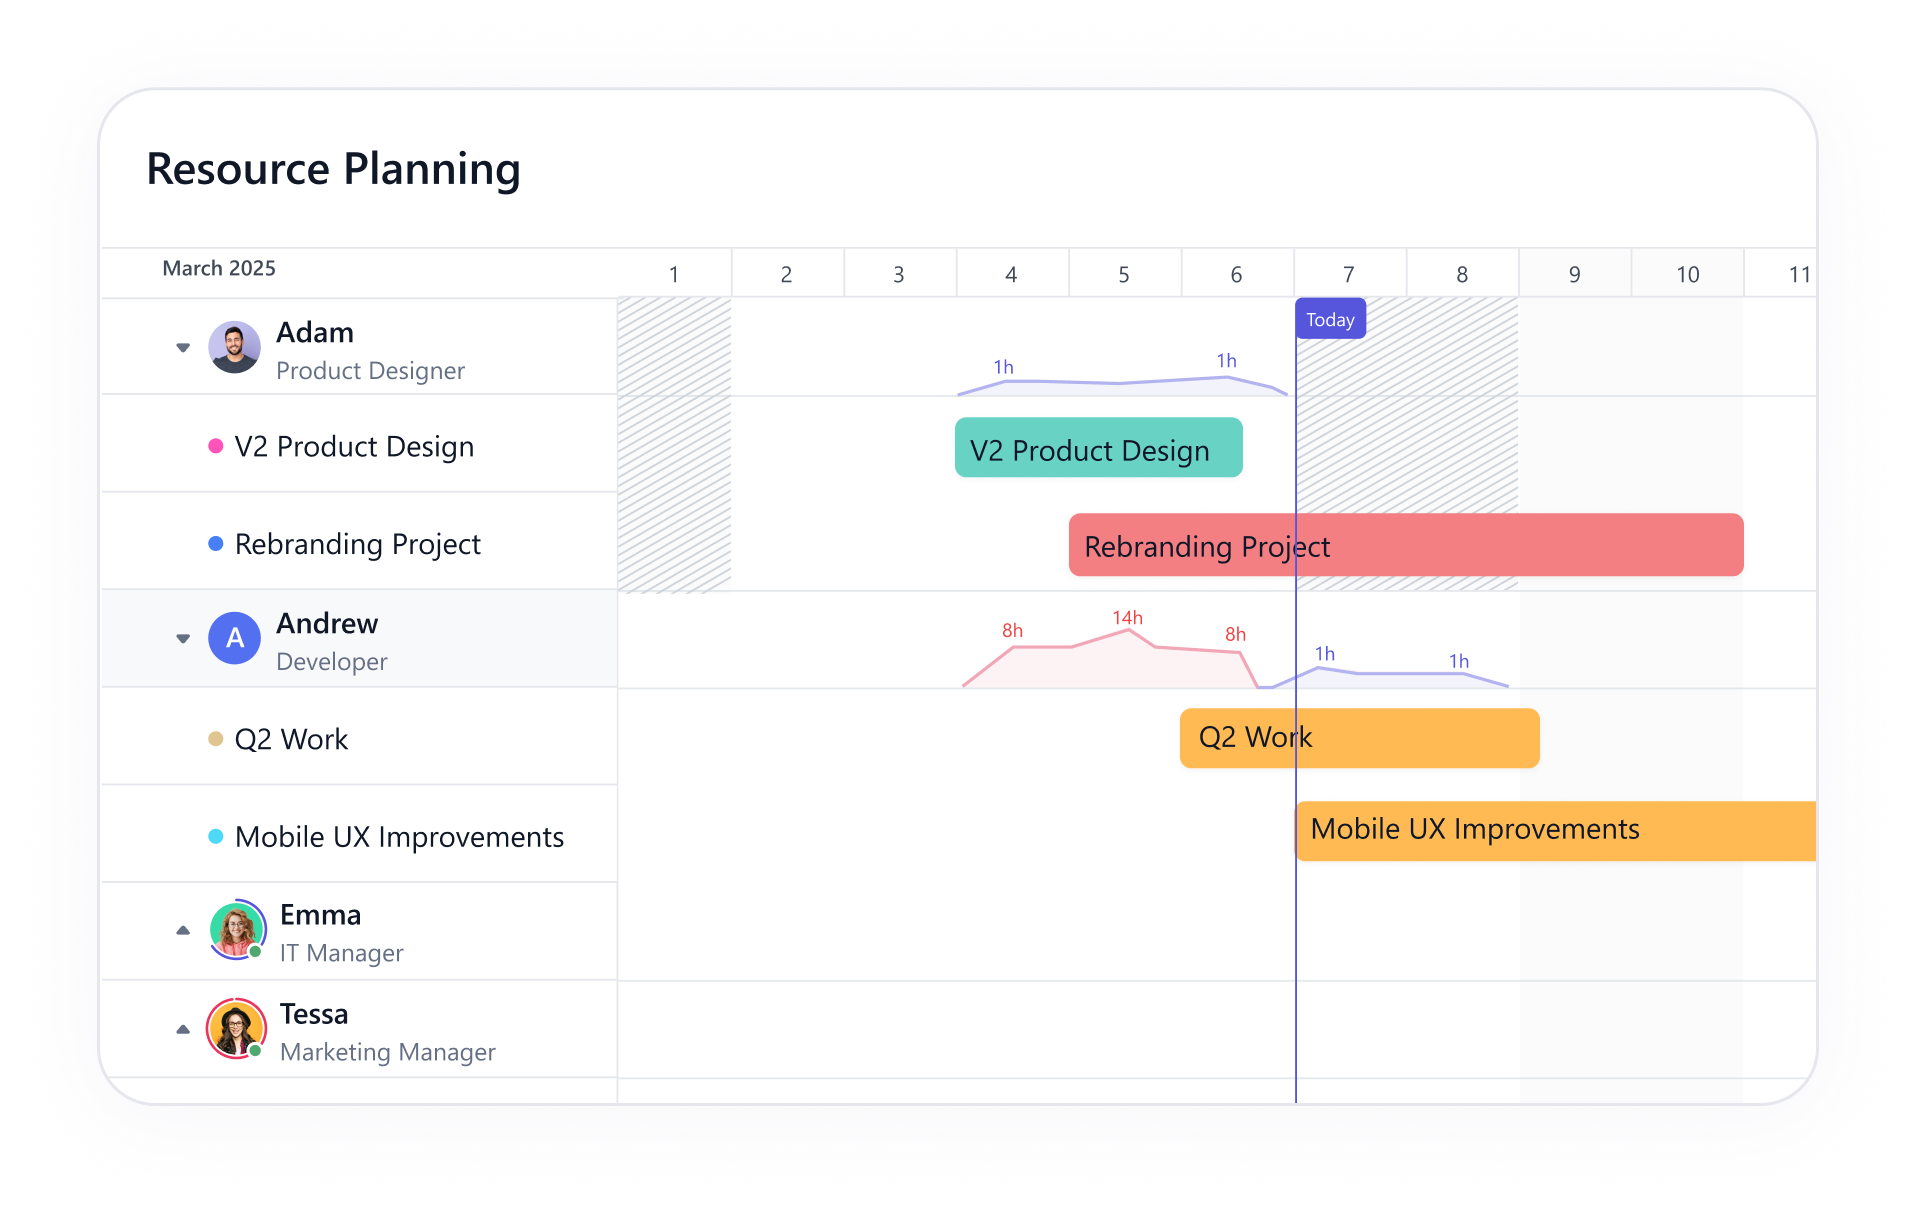
Task: Select the V2 Product Design row label
Action: (354, 446)
